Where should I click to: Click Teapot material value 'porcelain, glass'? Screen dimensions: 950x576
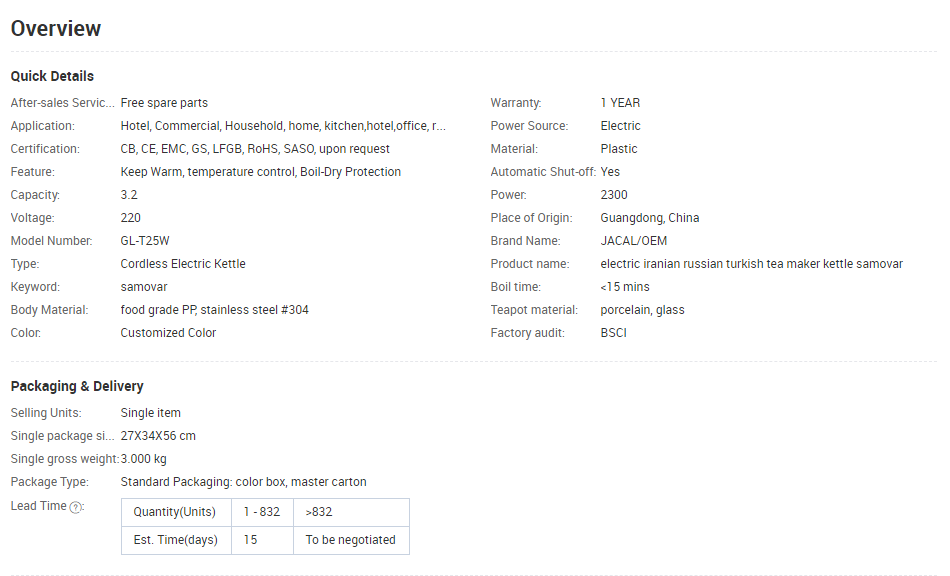click(642, 310)
